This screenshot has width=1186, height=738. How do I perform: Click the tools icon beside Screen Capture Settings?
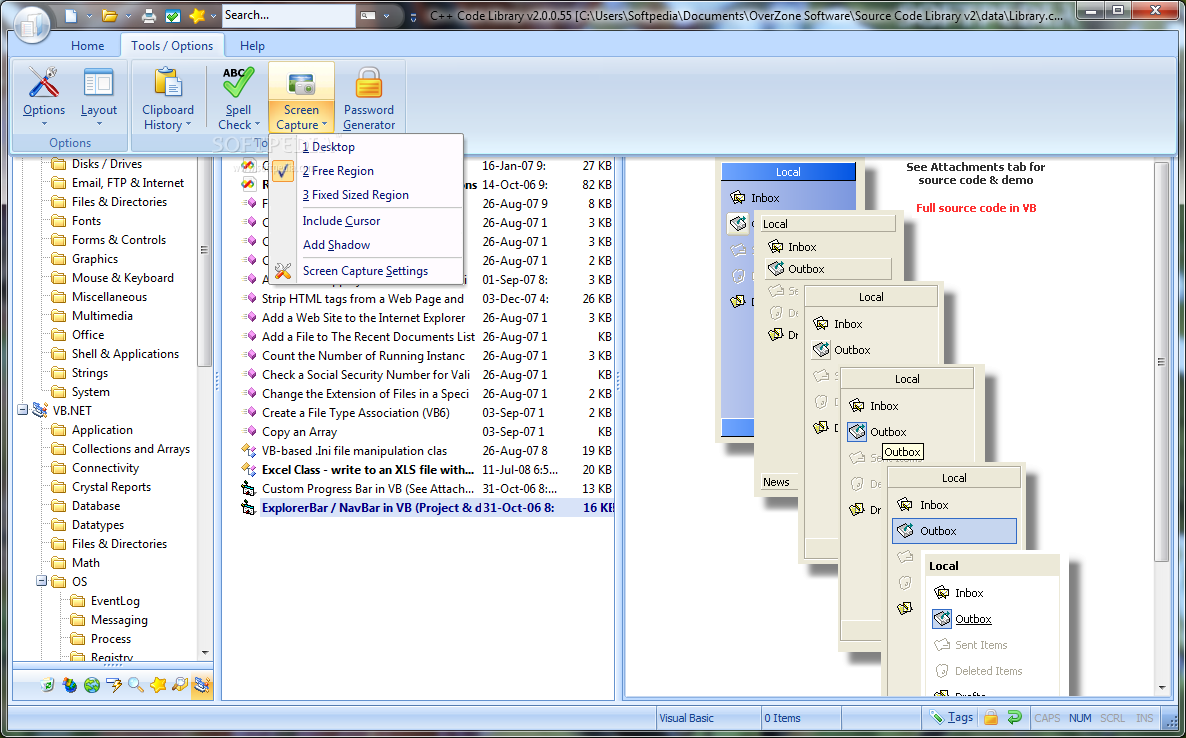coord(283,271)
